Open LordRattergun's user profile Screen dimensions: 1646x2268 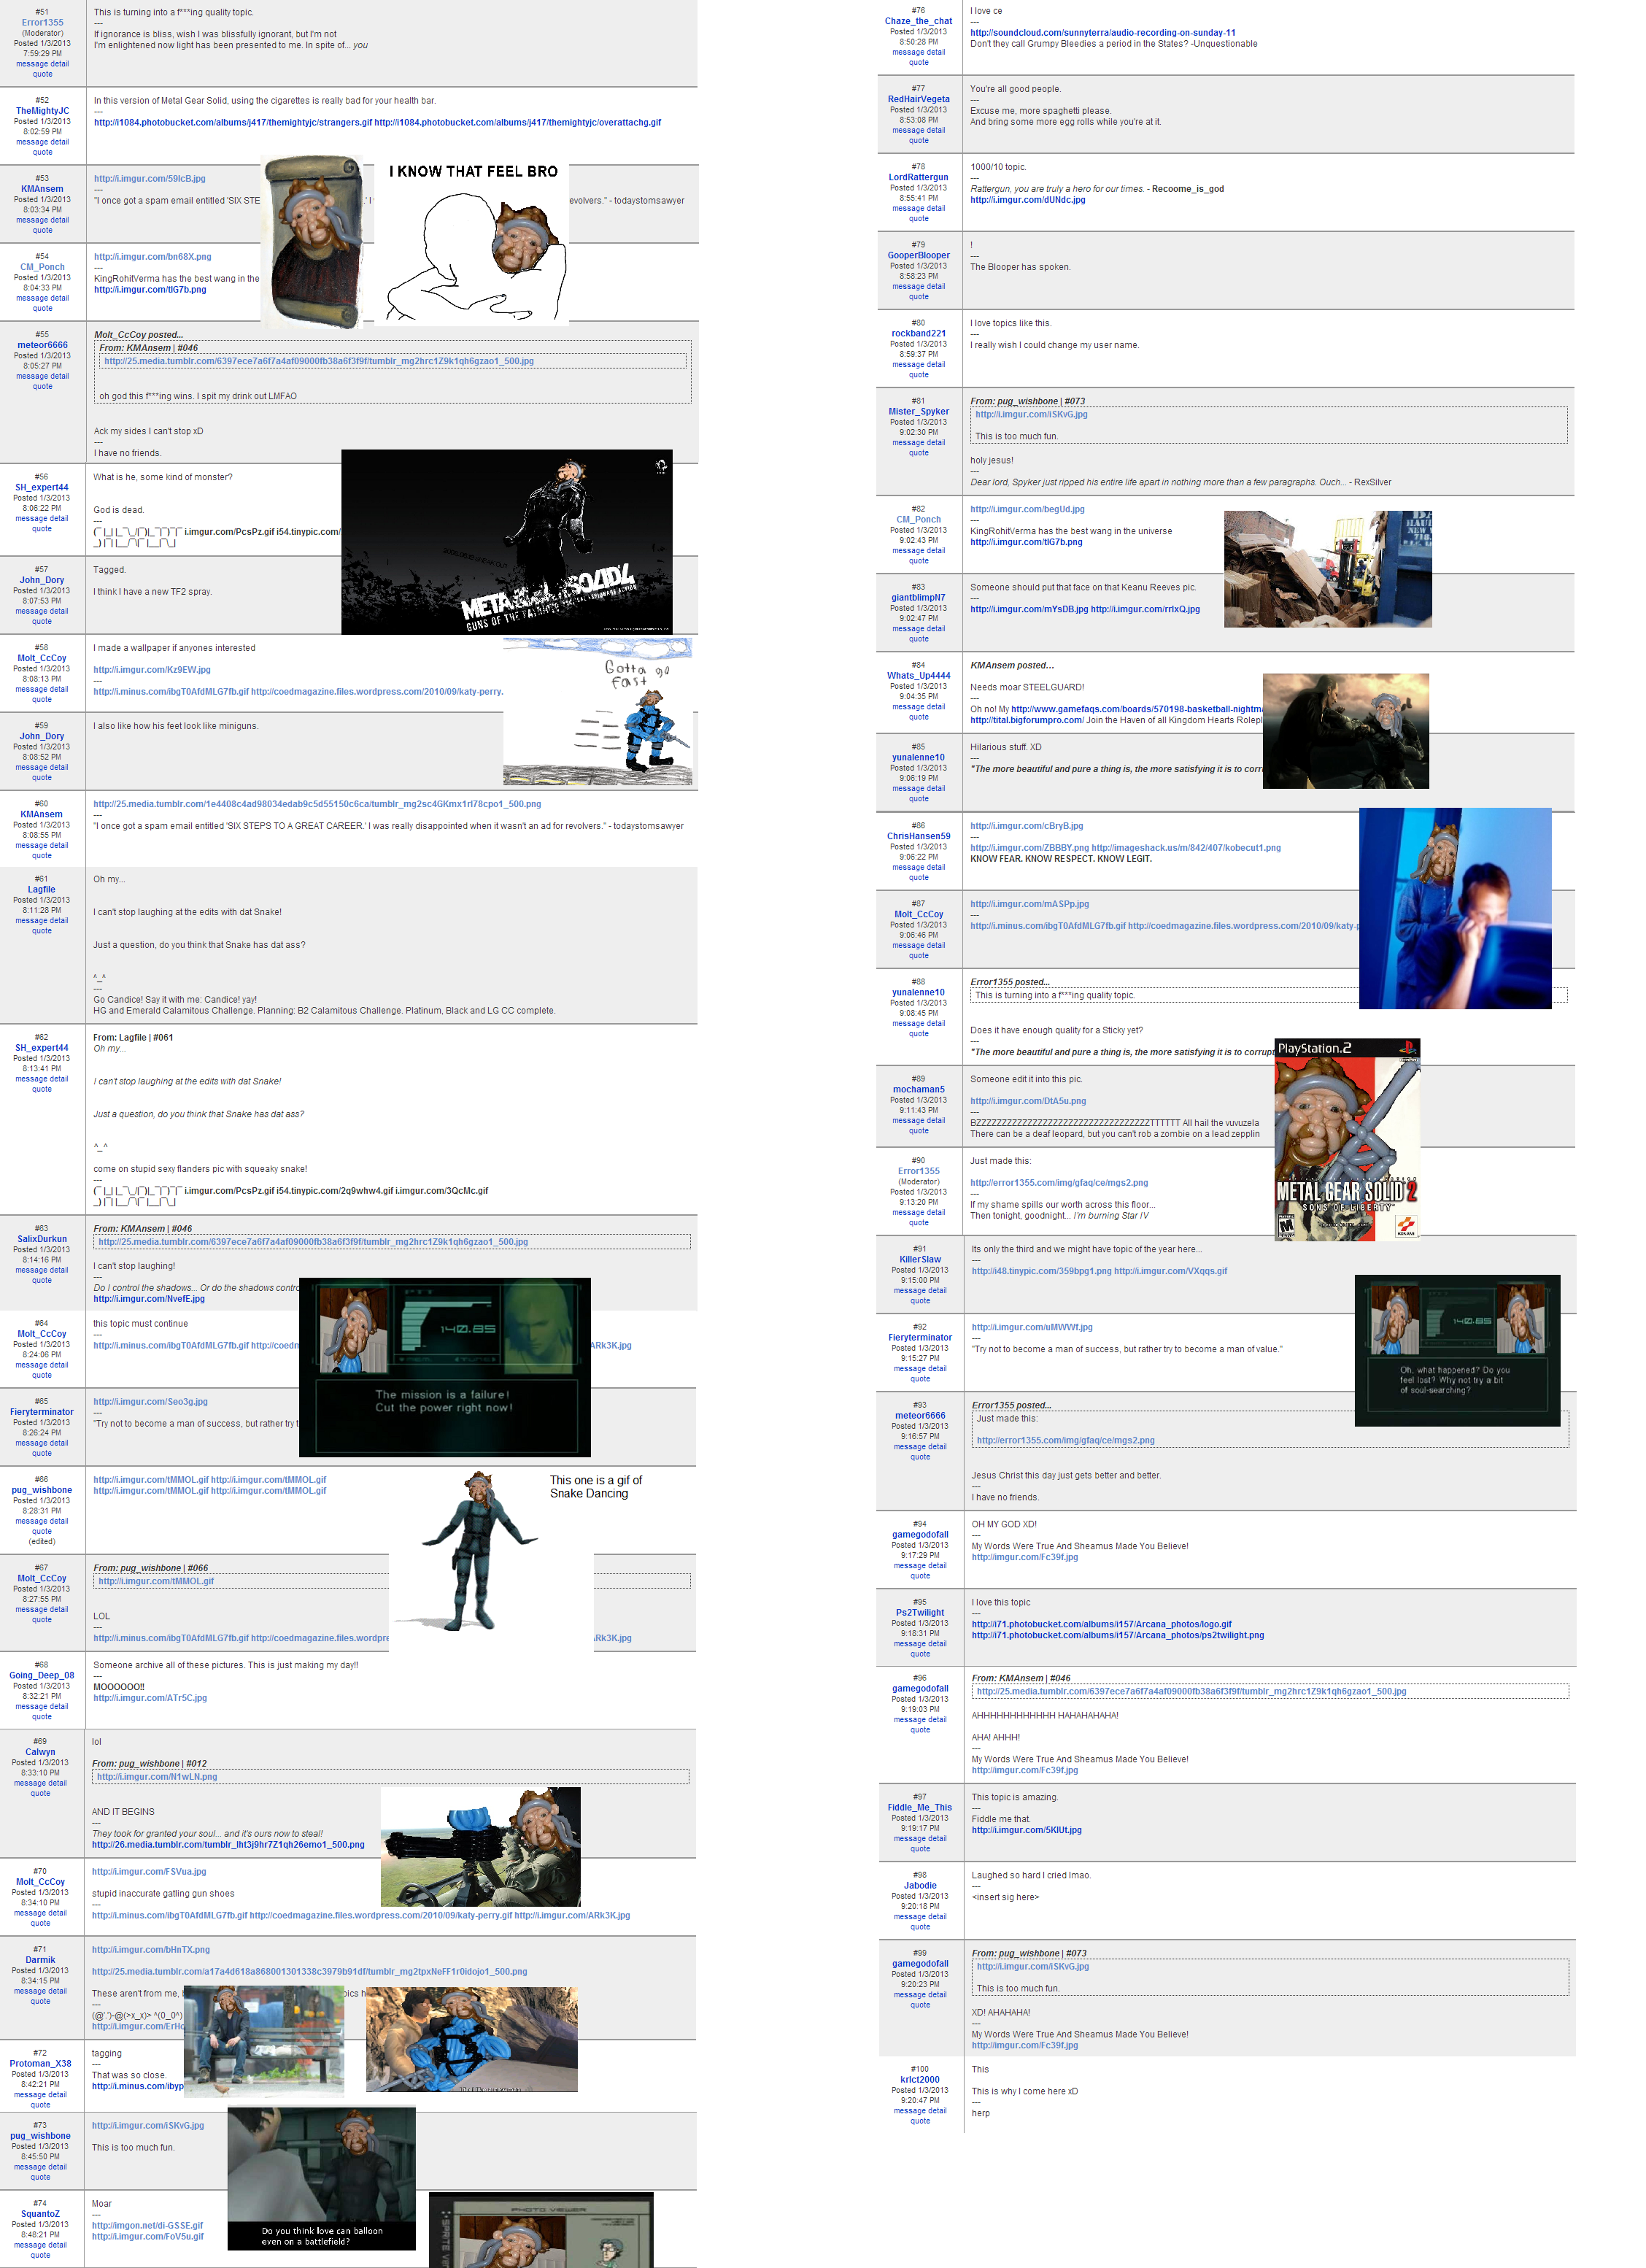[x=918, y=177]
